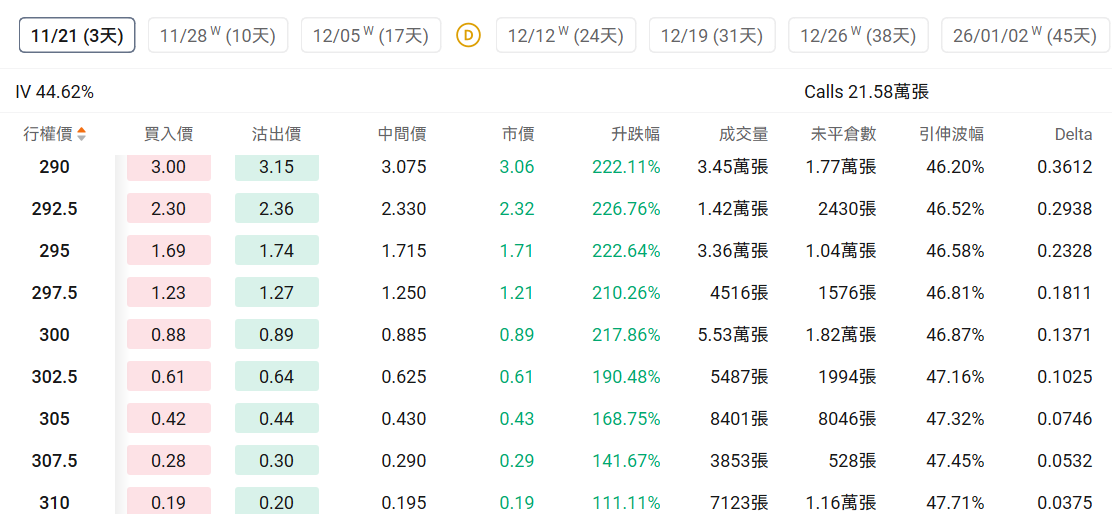Open the 26/01/02 (45天) expiry tab
Image resolution: width=1112 pixels, height=514 pixels.
pyautogui.click(x=1024, y=36)
